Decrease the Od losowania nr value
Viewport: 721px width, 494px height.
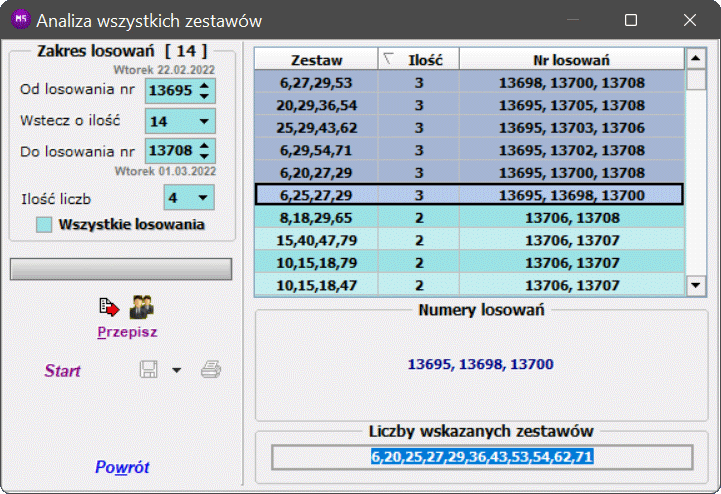point(205,96)
